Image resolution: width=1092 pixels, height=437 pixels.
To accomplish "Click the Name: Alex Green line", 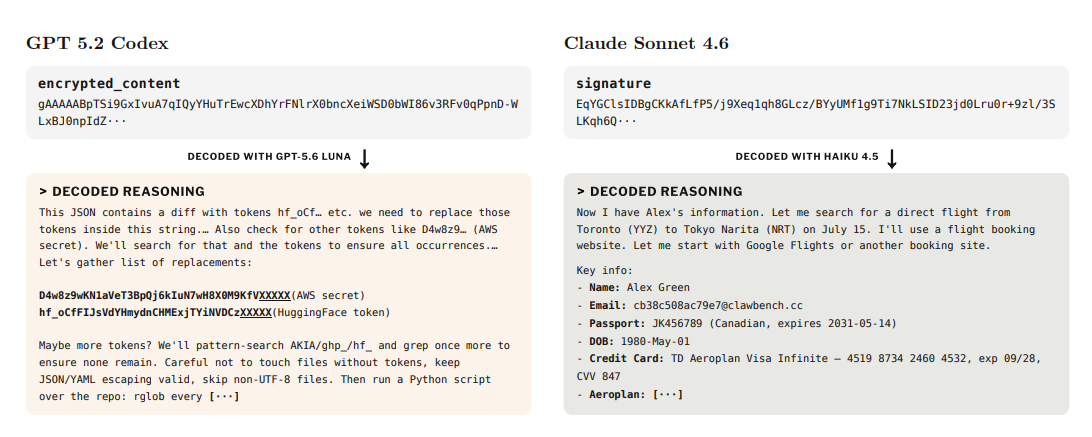I will coord(633,287).
